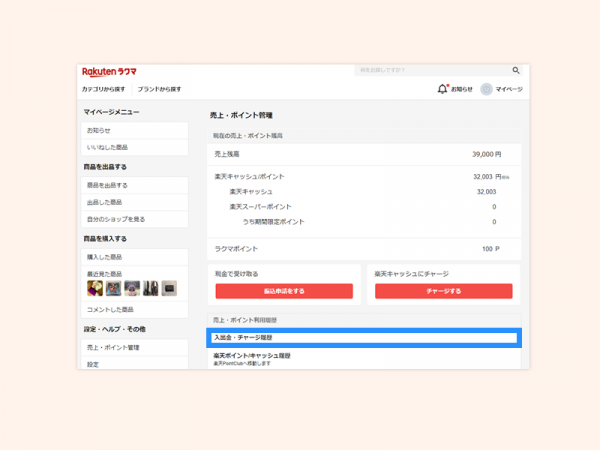Image resolution: width=600 pixels, height=450 pixels.
Task: Click the お知らせ header link
Action: [x=461, y=89]
